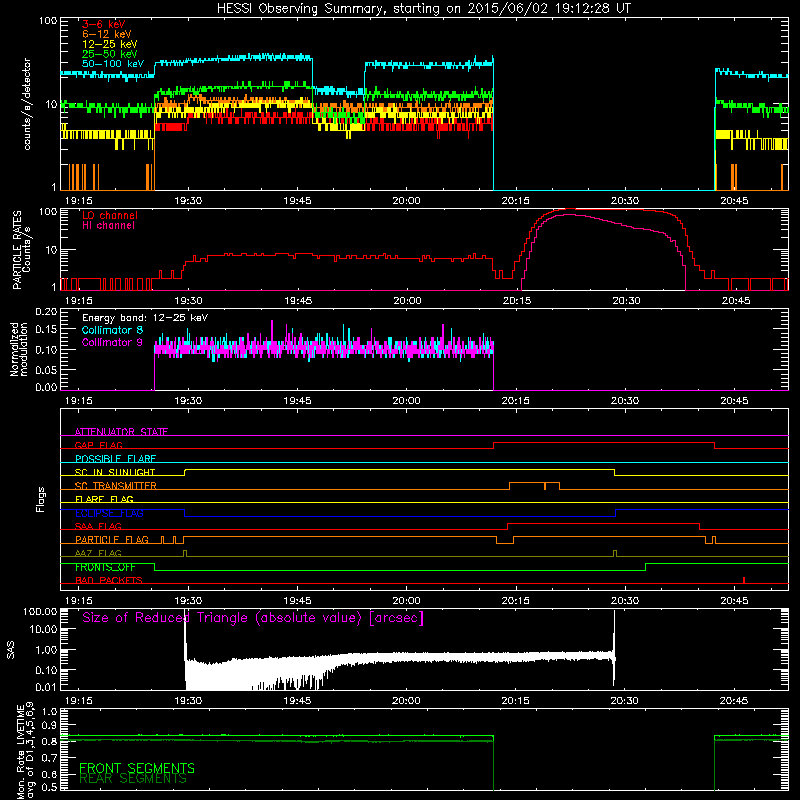Click the "Energy band: 12-25 keV" caption
Screen dimensions: 800x800
[145, 318]
